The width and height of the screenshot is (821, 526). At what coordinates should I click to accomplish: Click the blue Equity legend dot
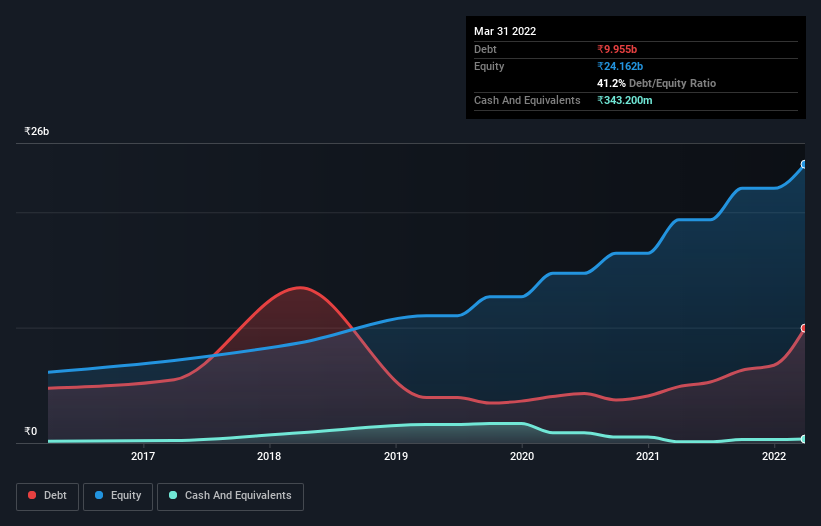point(99,495)
